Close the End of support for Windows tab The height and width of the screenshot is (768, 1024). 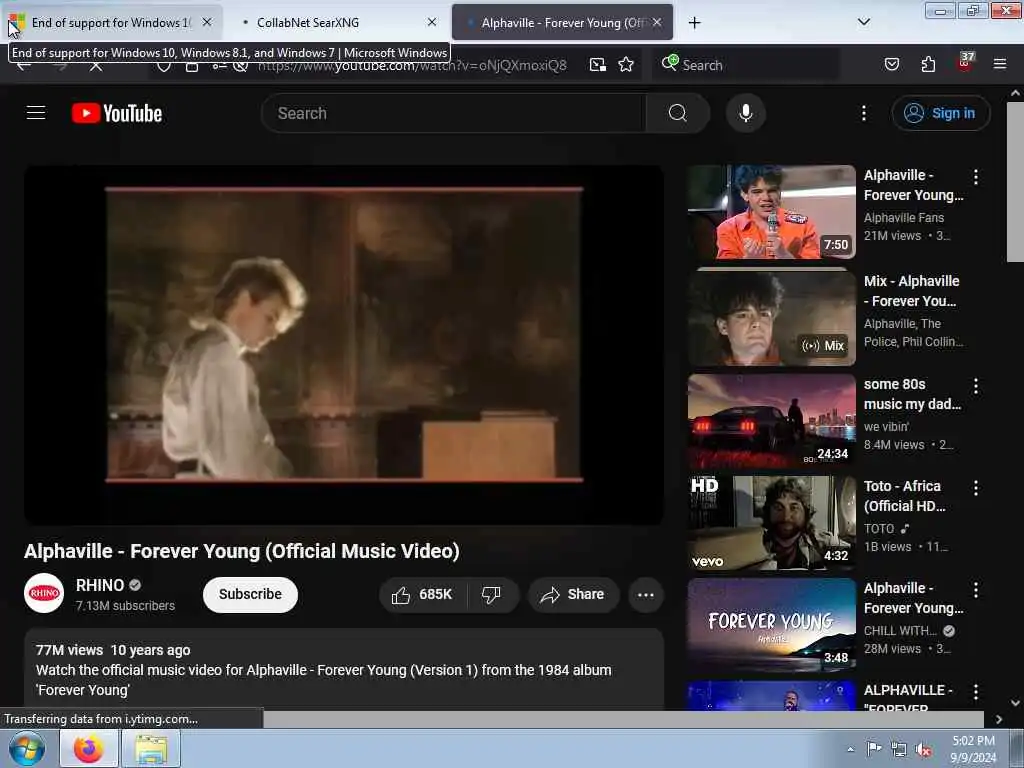click(206, 22)
